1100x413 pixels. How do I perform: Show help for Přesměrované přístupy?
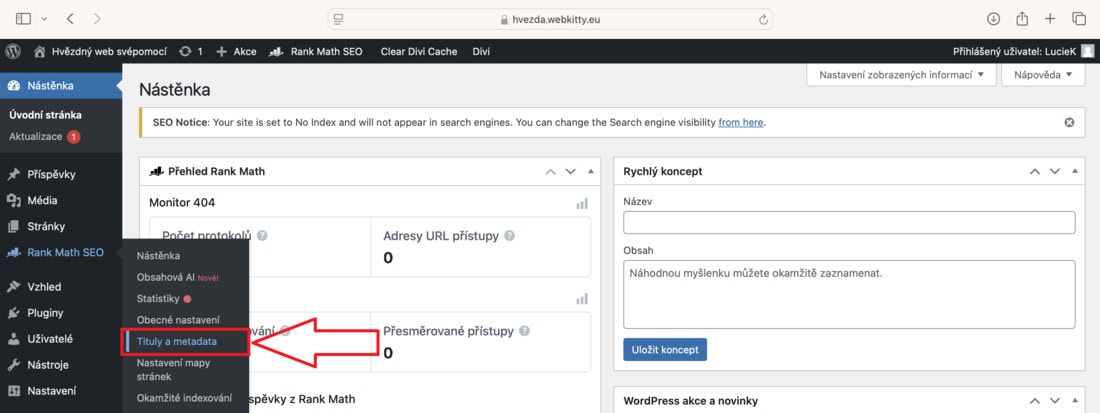(x=524, y=330)
